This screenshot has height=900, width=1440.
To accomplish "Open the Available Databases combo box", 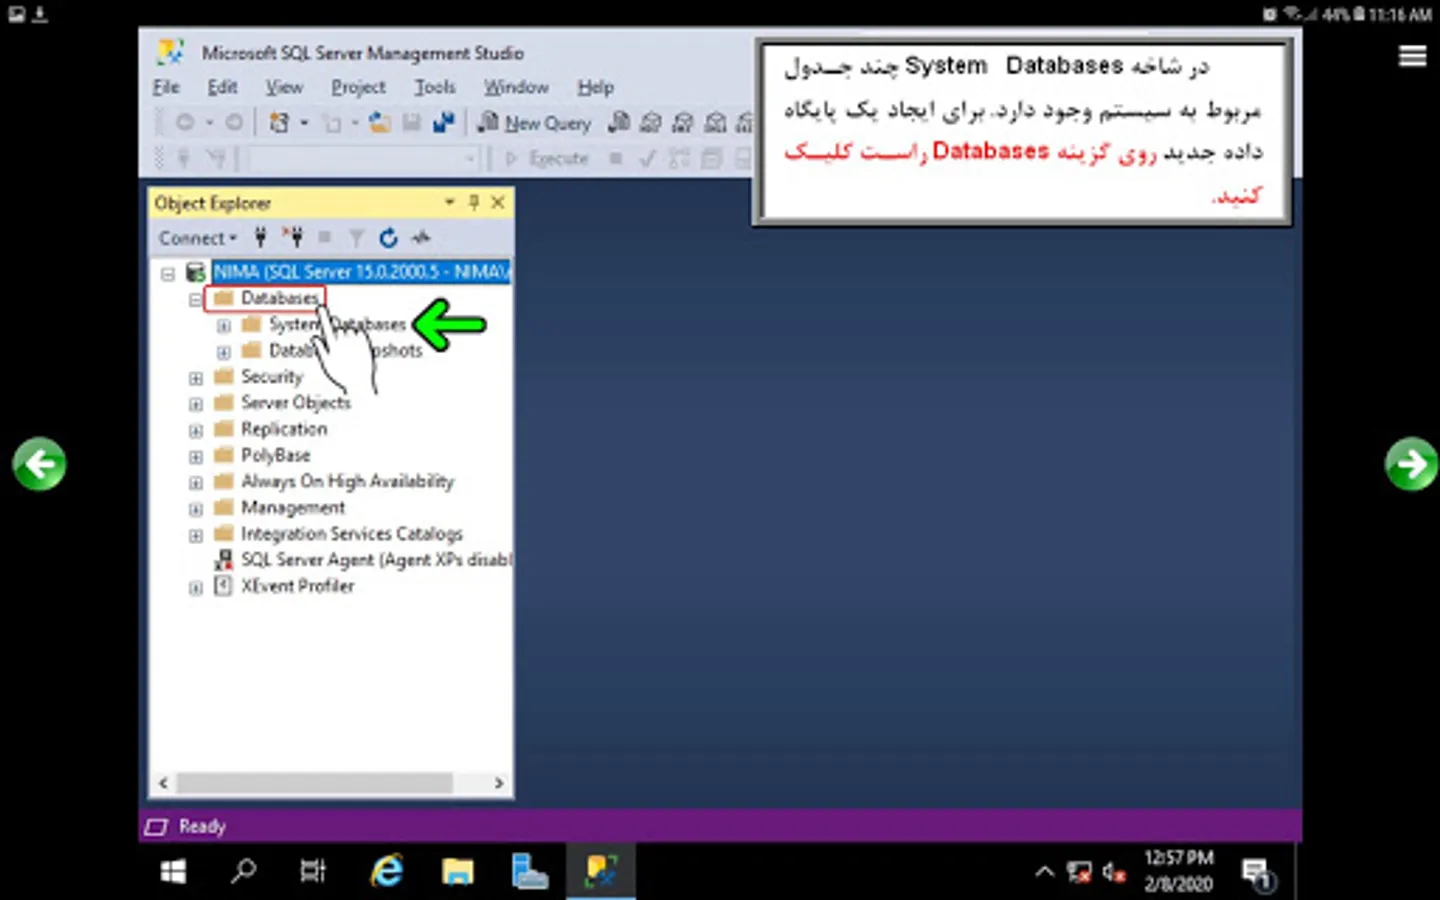I will (364, 158).
